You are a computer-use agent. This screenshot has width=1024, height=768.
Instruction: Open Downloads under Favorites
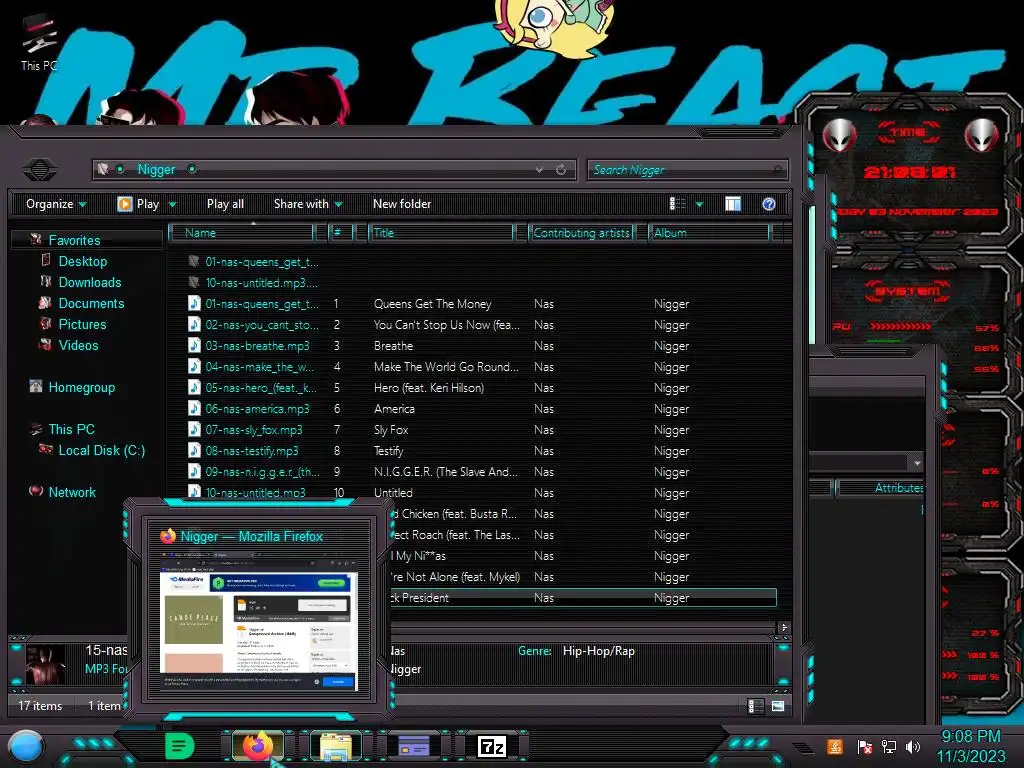(x=90, y=282)
